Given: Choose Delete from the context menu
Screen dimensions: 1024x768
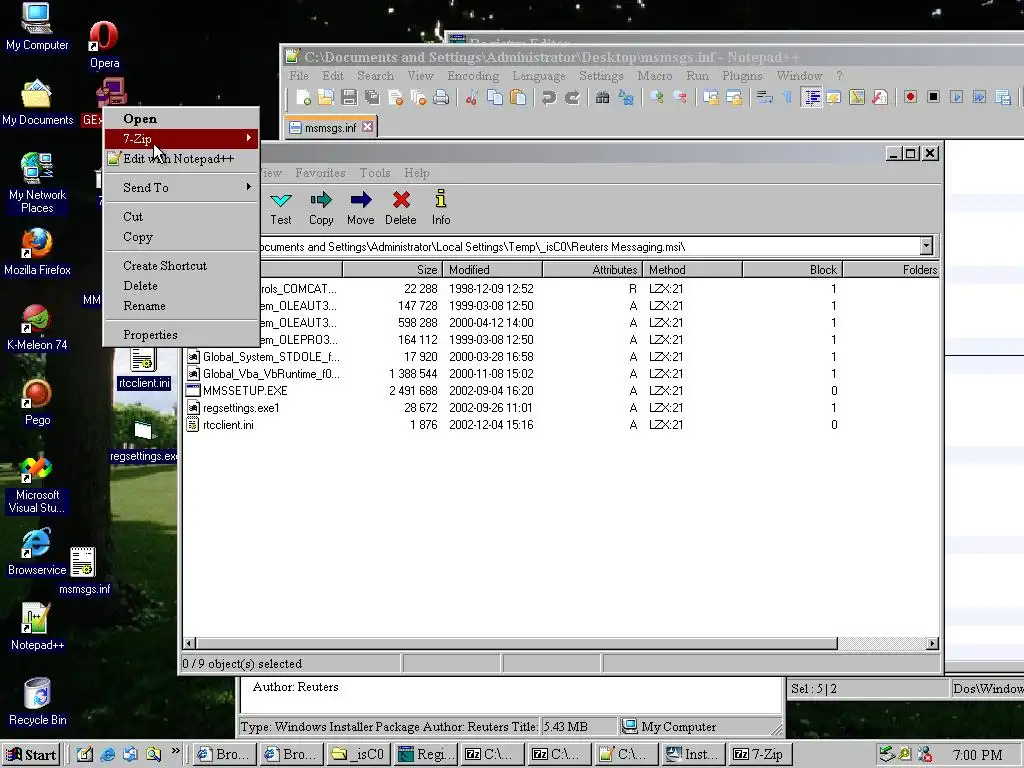Looking at the screenshot, I should click(x=182, y=286).
